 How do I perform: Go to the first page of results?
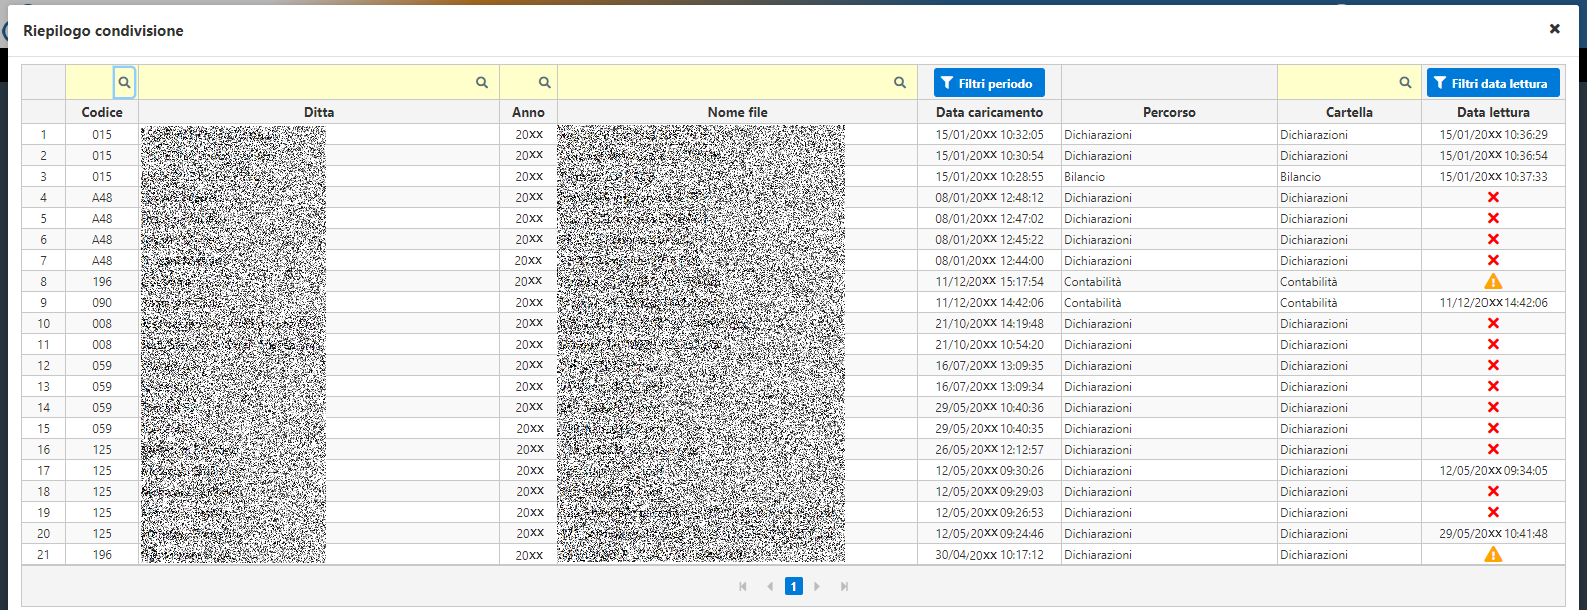click(743, 587)
